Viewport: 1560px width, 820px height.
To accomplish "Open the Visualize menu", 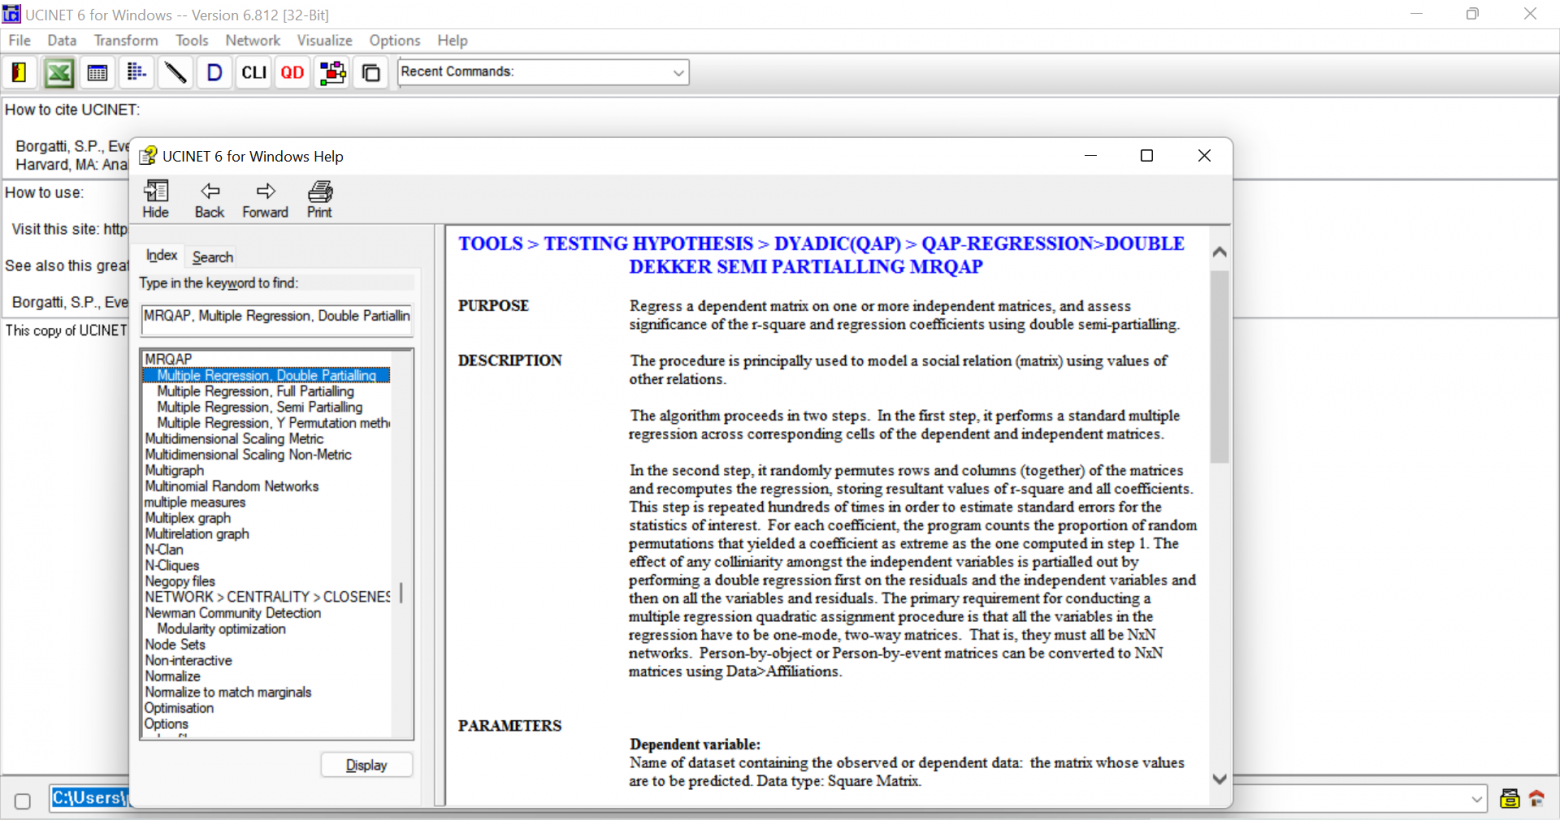I will point(325,40).
